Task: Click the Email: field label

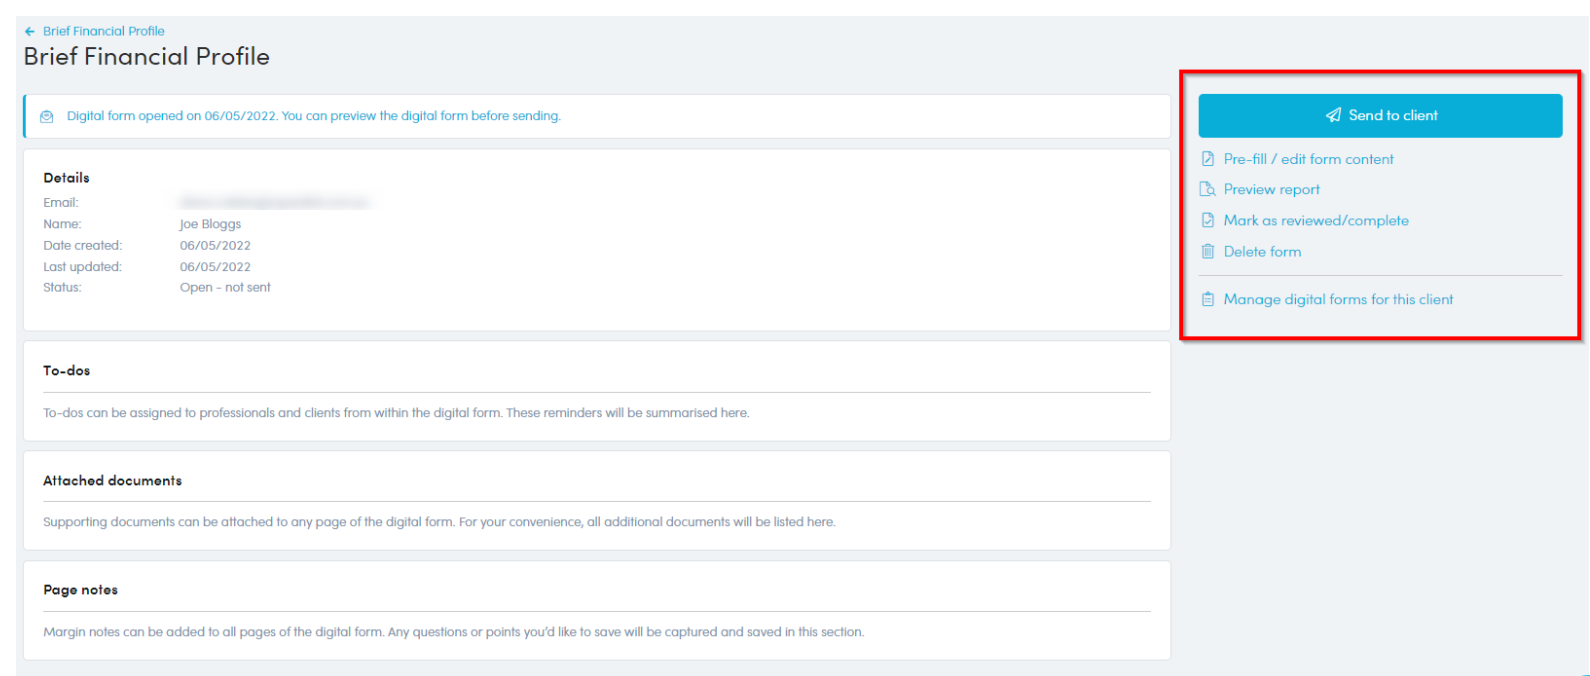Action: [x=61, y=203]
